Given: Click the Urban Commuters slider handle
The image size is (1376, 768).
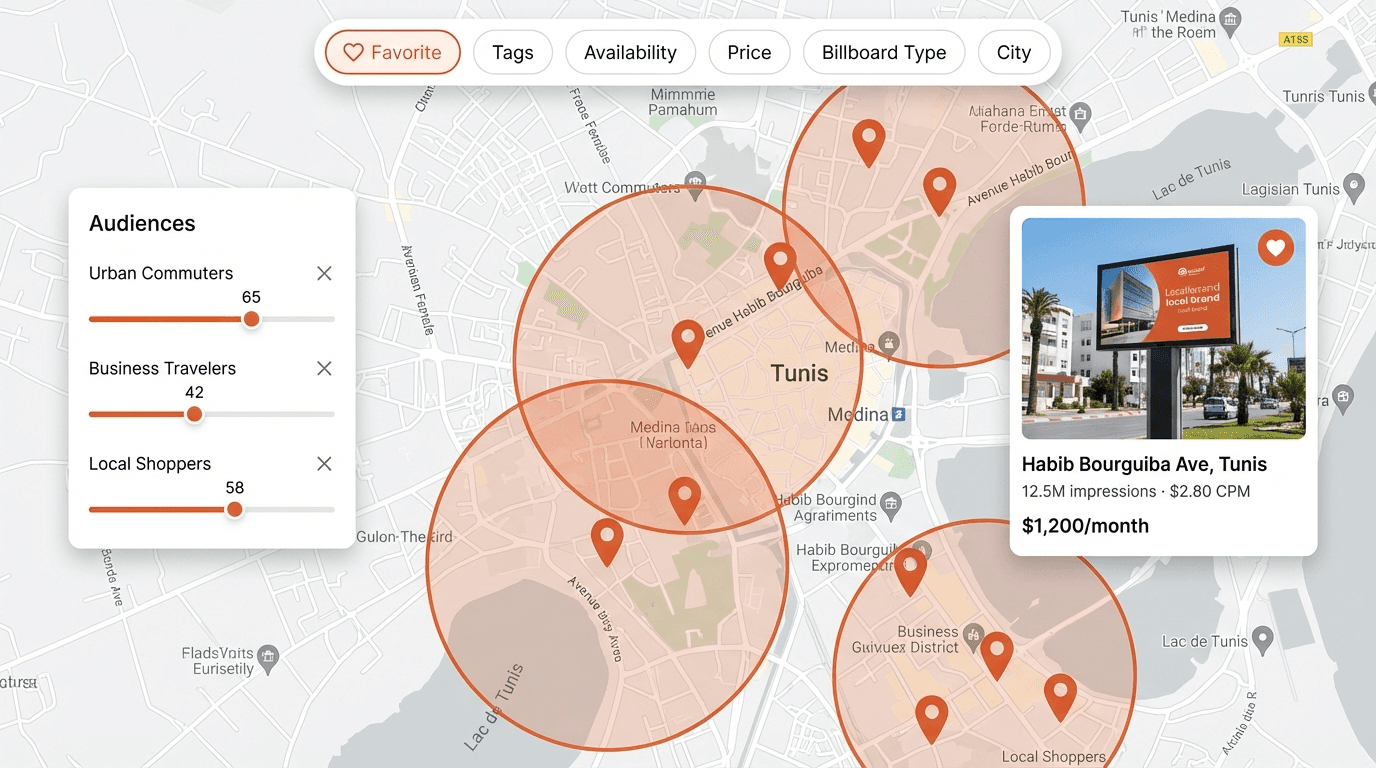Looking at the screenshot, I should pyautogui.click(x=251, y=319).
